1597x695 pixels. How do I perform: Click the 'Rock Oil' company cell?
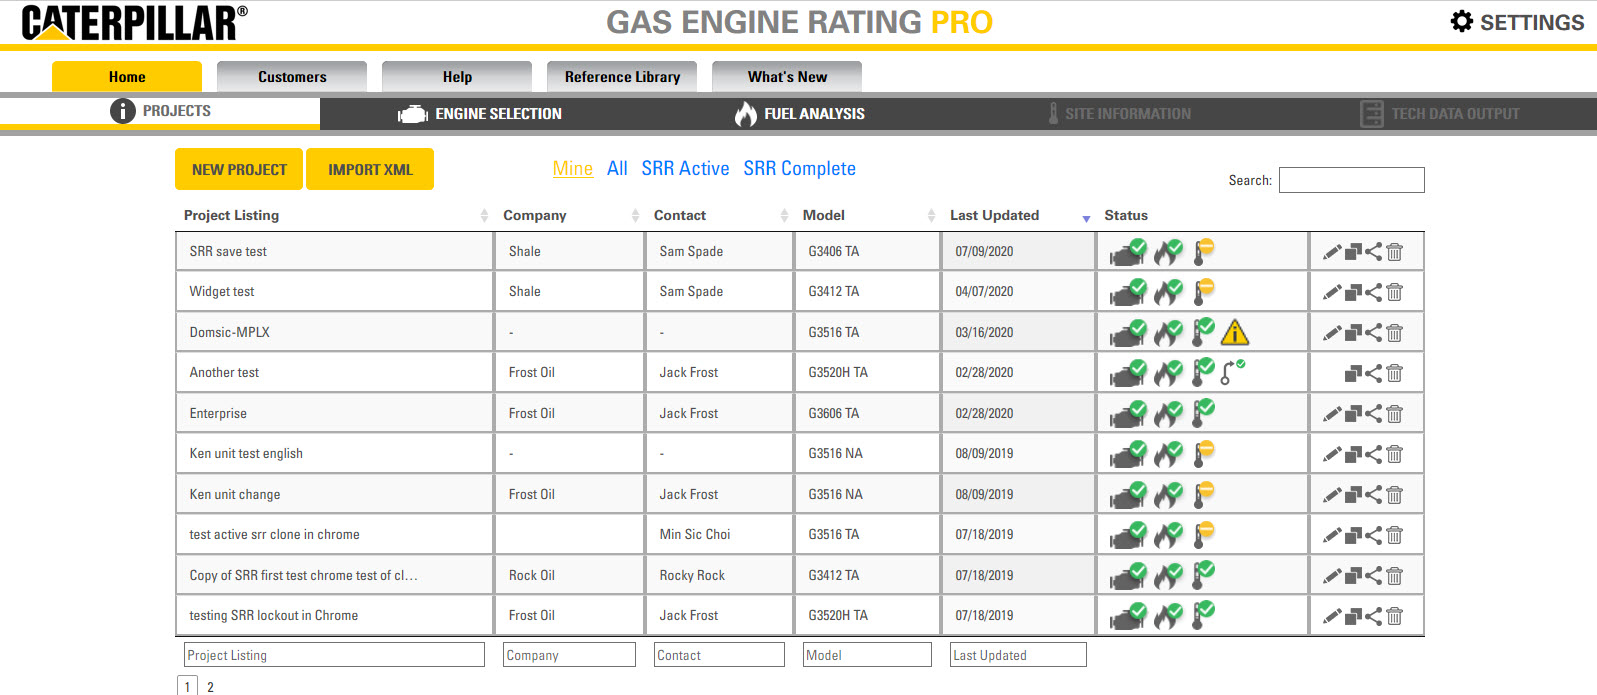click(x=532, y=575)
